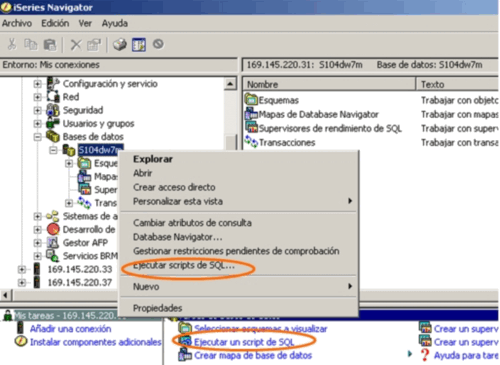
Task: Select the 169.145.220.37 tree row
Action: [x=80, y=283]
